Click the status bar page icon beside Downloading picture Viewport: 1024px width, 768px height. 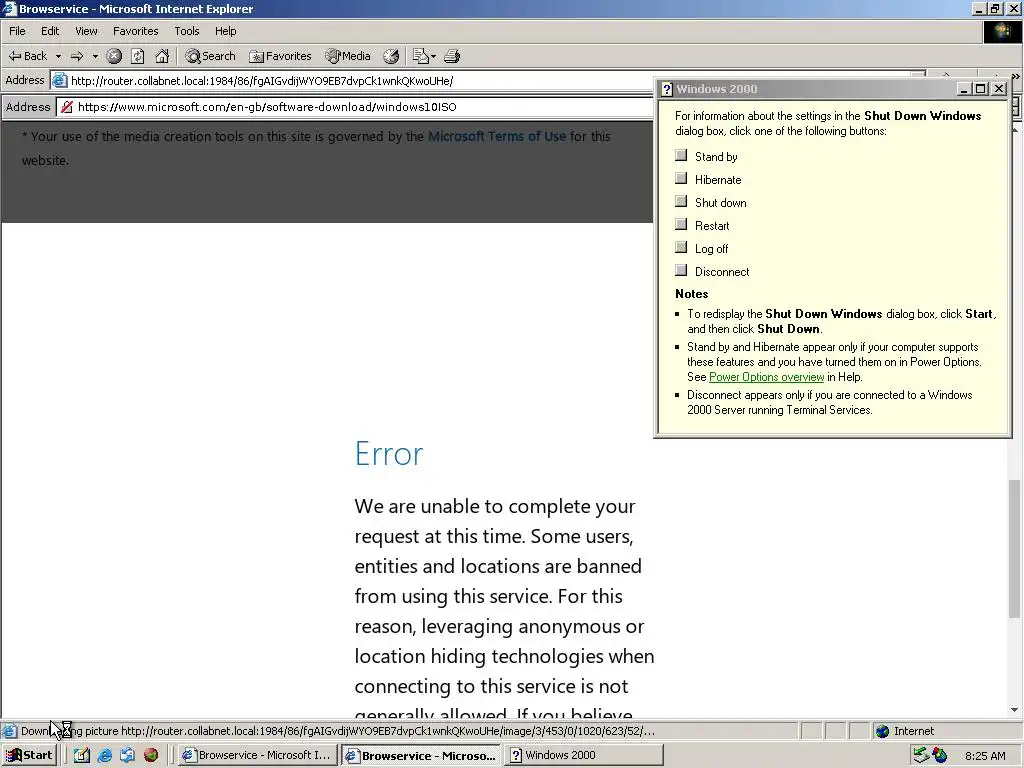pos(9,731)
